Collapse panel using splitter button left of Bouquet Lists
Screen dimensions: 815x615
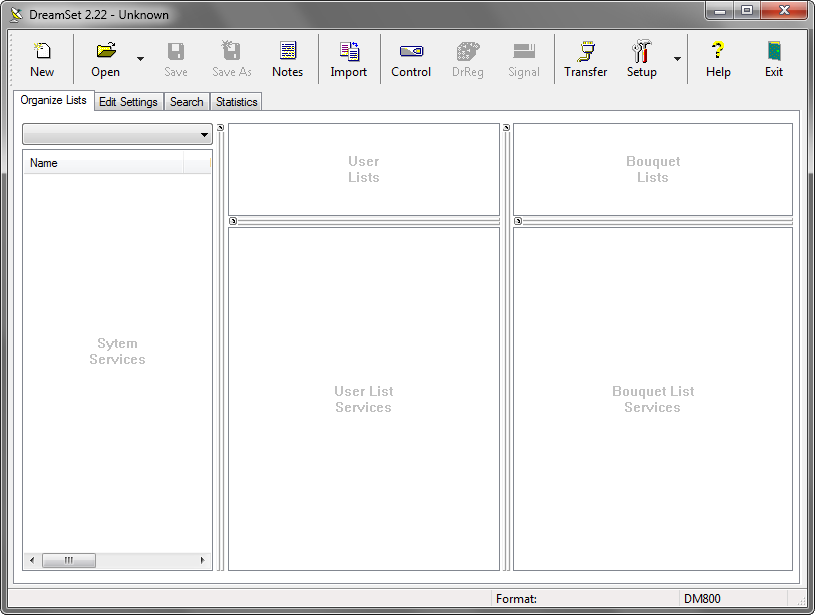tap(506, 127)
